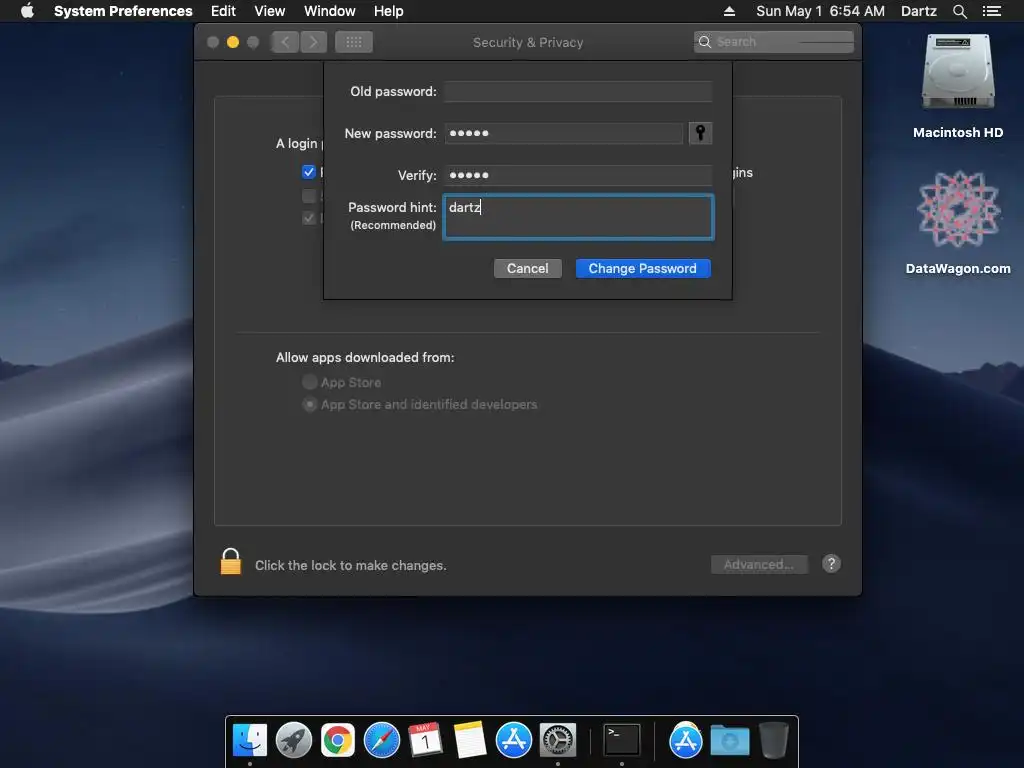Open System Preferences gear in Dock
The image size is (1024, 768).
pos(558,741)
